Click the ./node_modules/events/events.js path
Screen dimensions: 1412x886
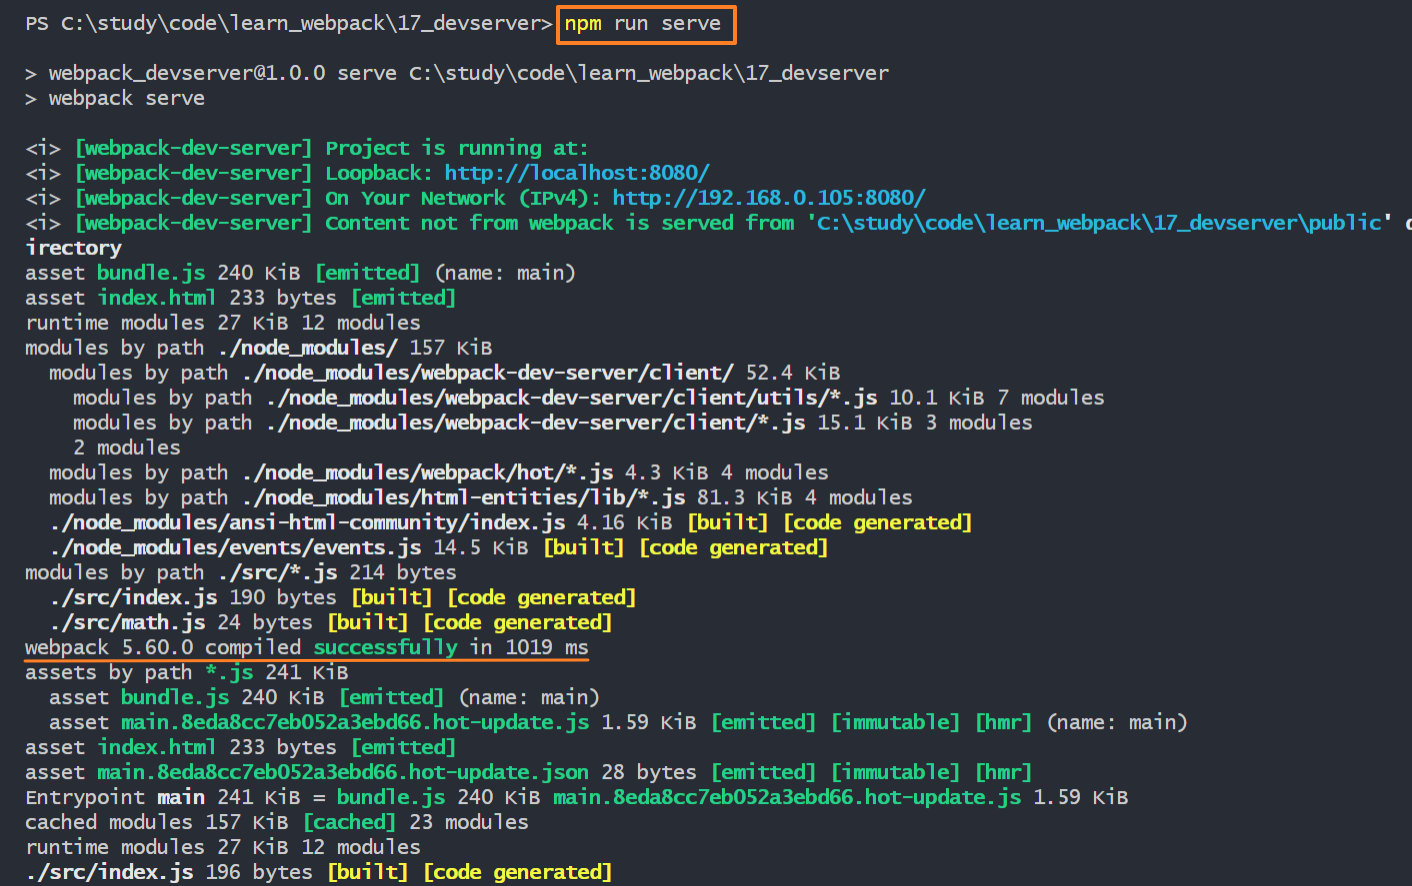[x=235, y=548]
